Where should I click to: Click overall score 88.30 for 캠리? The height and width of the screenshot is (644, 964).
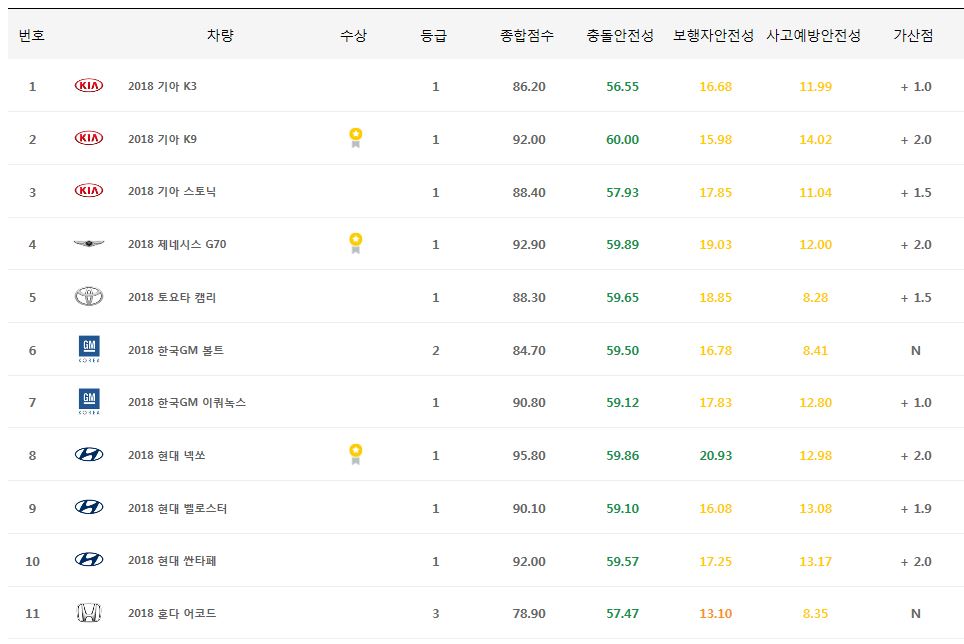(529, 297)
